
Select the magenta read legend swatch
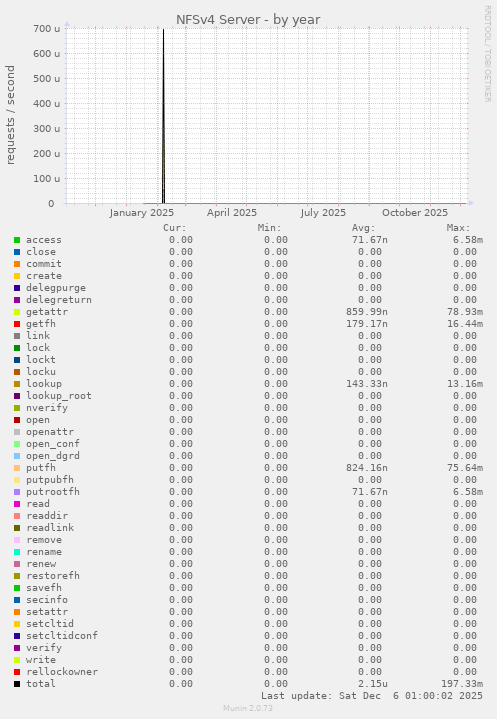pos(17,504)
